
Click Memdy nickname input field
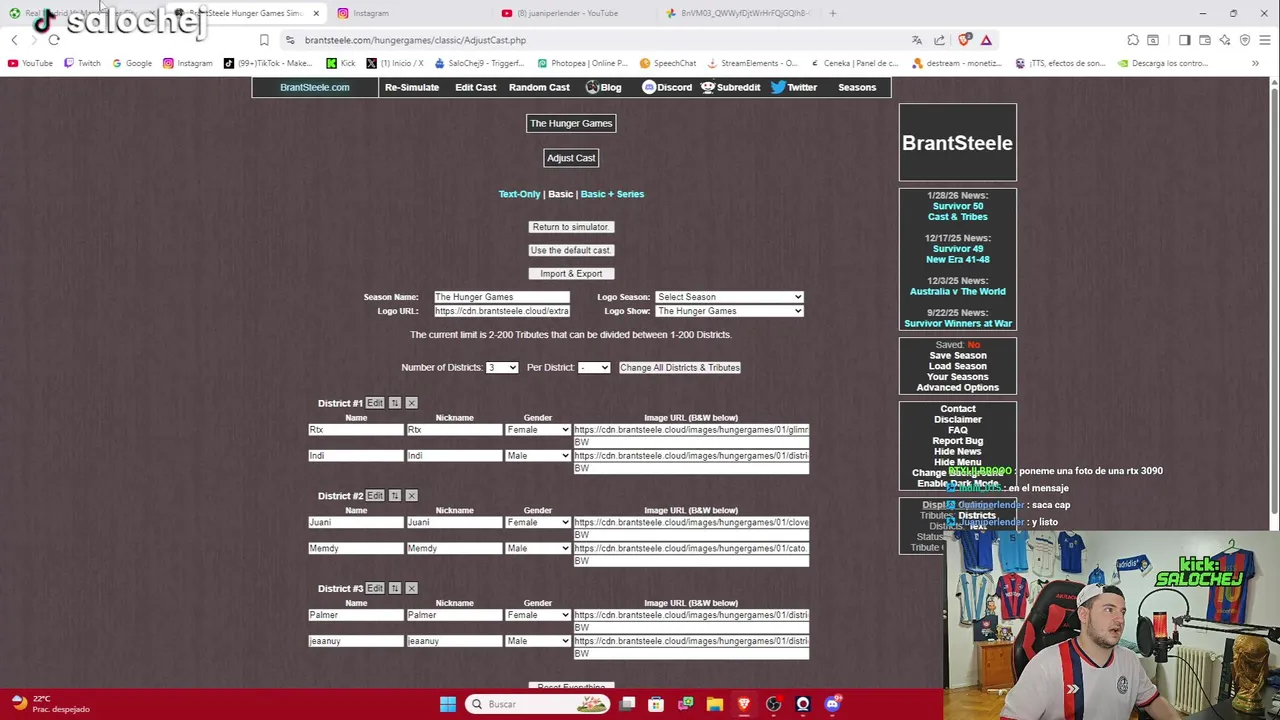pos(454,549)
